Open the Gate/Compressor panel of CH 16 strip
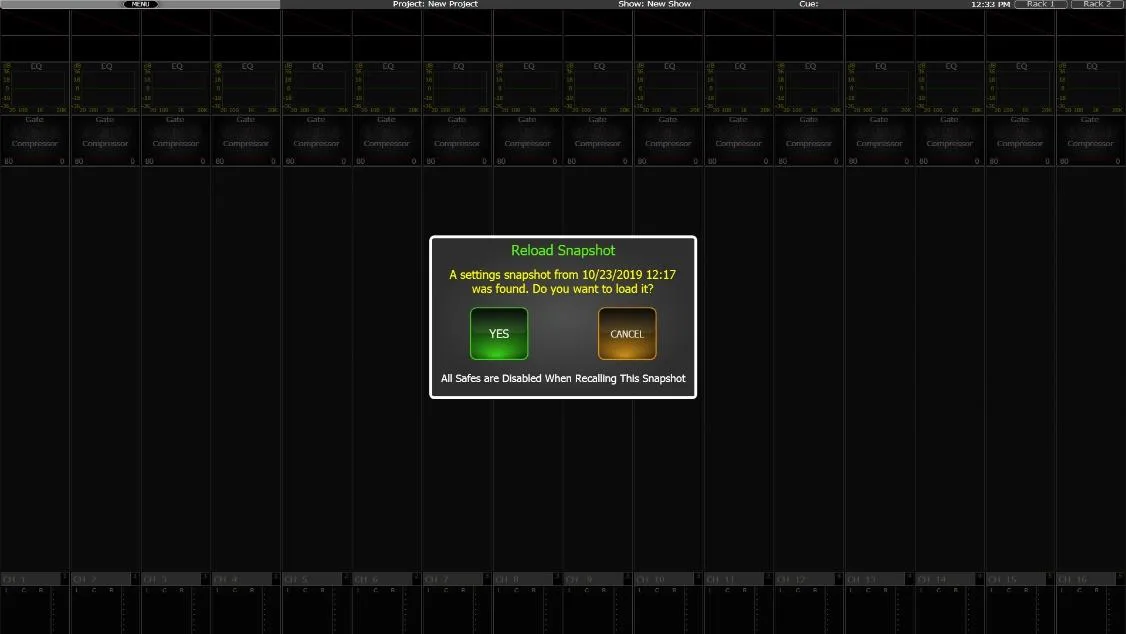This screenshot has width=1126, height=634. (1090, 141)
